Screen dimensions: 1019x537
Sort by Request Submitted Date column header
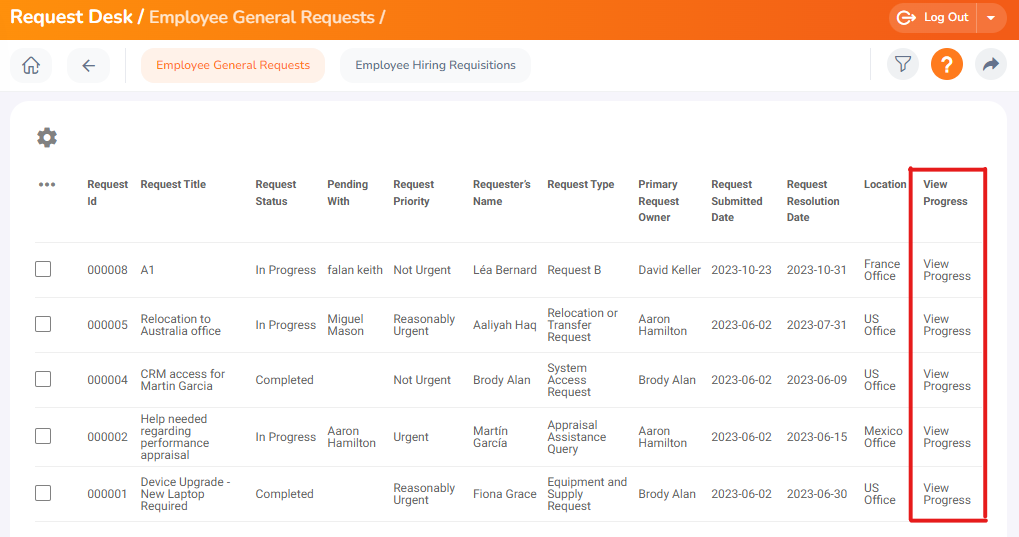(x=736, y=201)
